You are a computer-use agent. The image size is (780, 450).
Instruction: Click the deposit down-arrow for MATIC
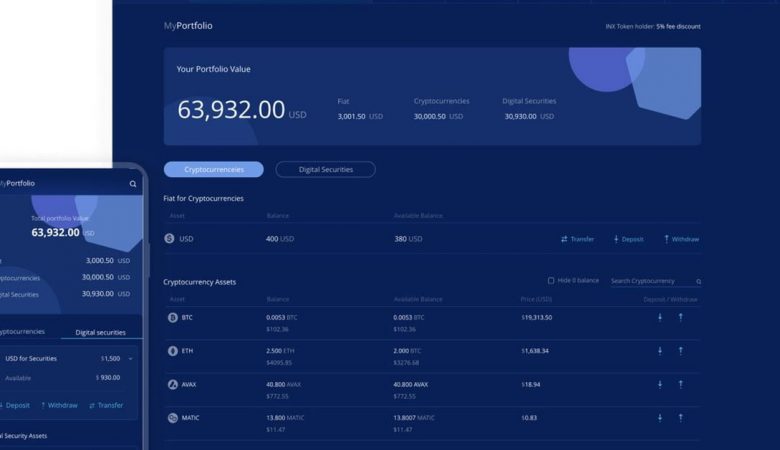pos(660,418)
